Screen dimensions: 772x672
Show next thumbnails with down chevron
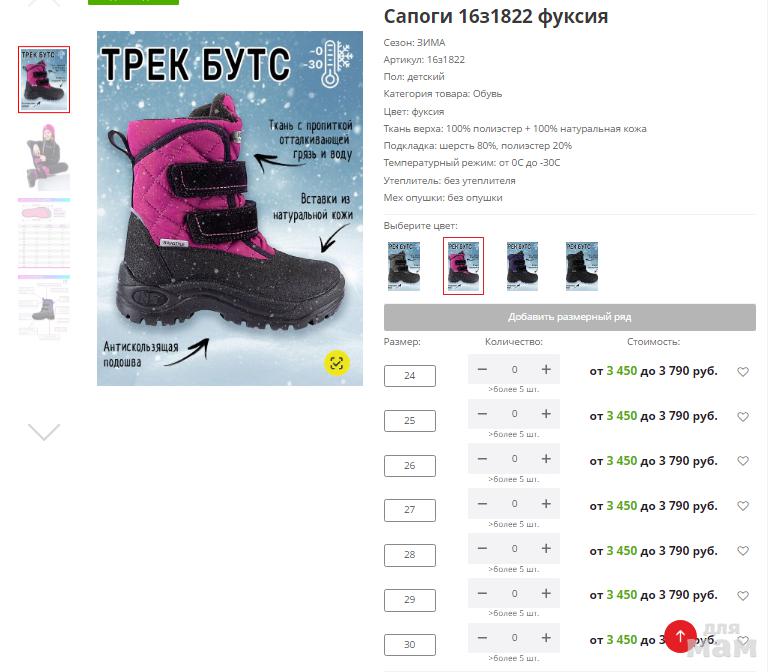point(44,432)
